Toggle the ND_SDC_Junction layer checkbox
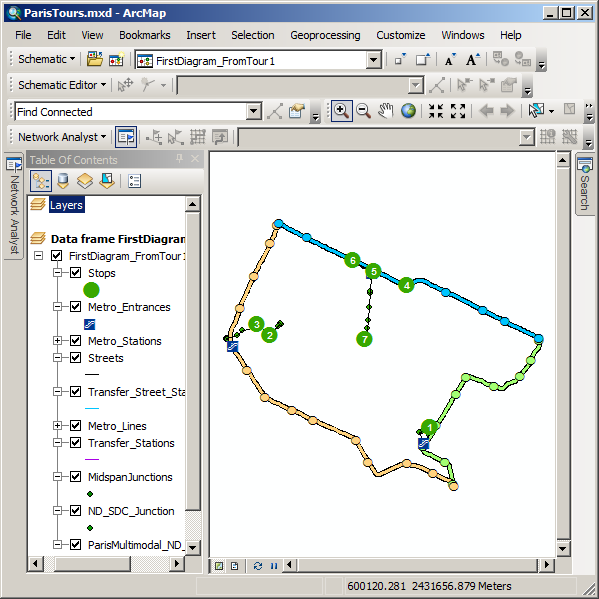The image size is (599, 599). coord(76,511)
